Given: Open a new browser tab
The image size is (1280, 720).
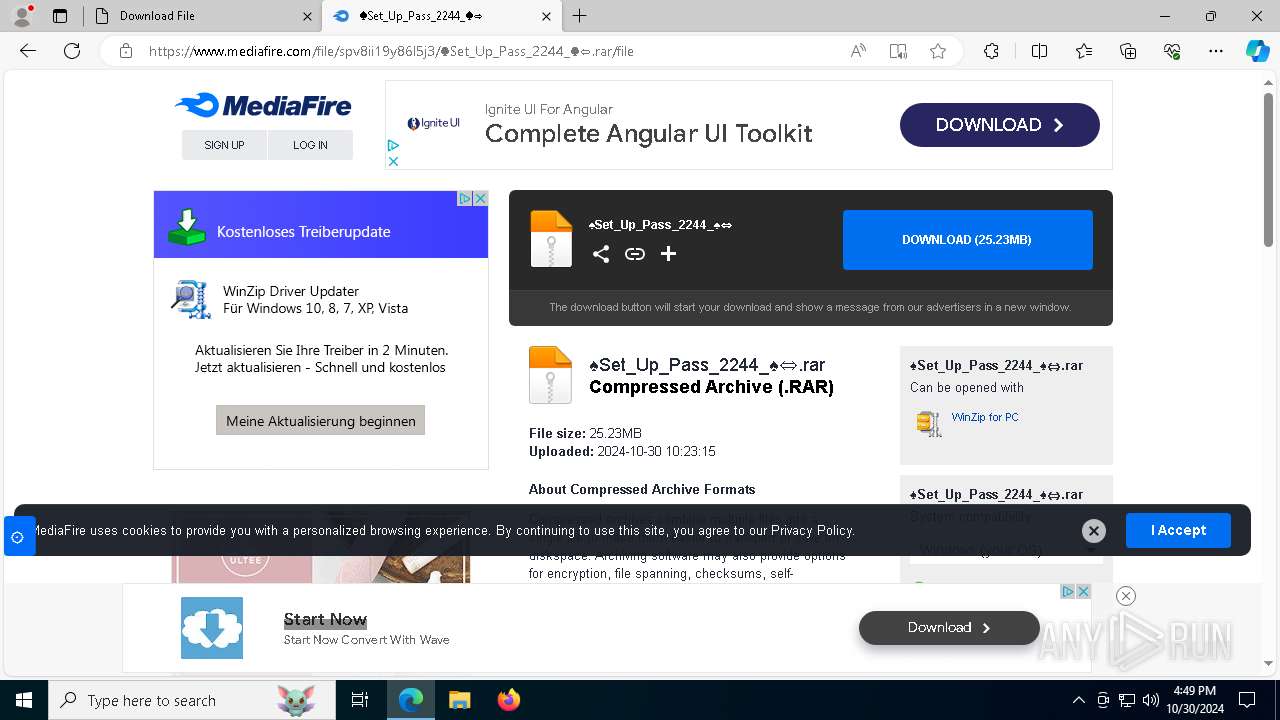Looking at the screenshot, I should [580, 16].
